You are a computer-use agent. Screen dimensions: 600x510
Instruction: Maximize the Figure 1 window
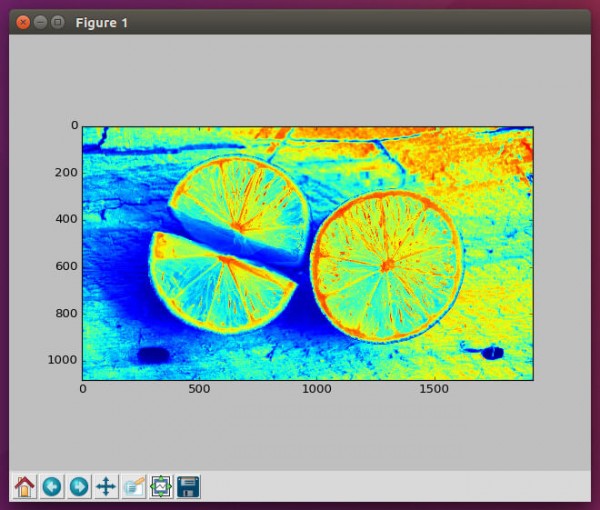(57, 22)
